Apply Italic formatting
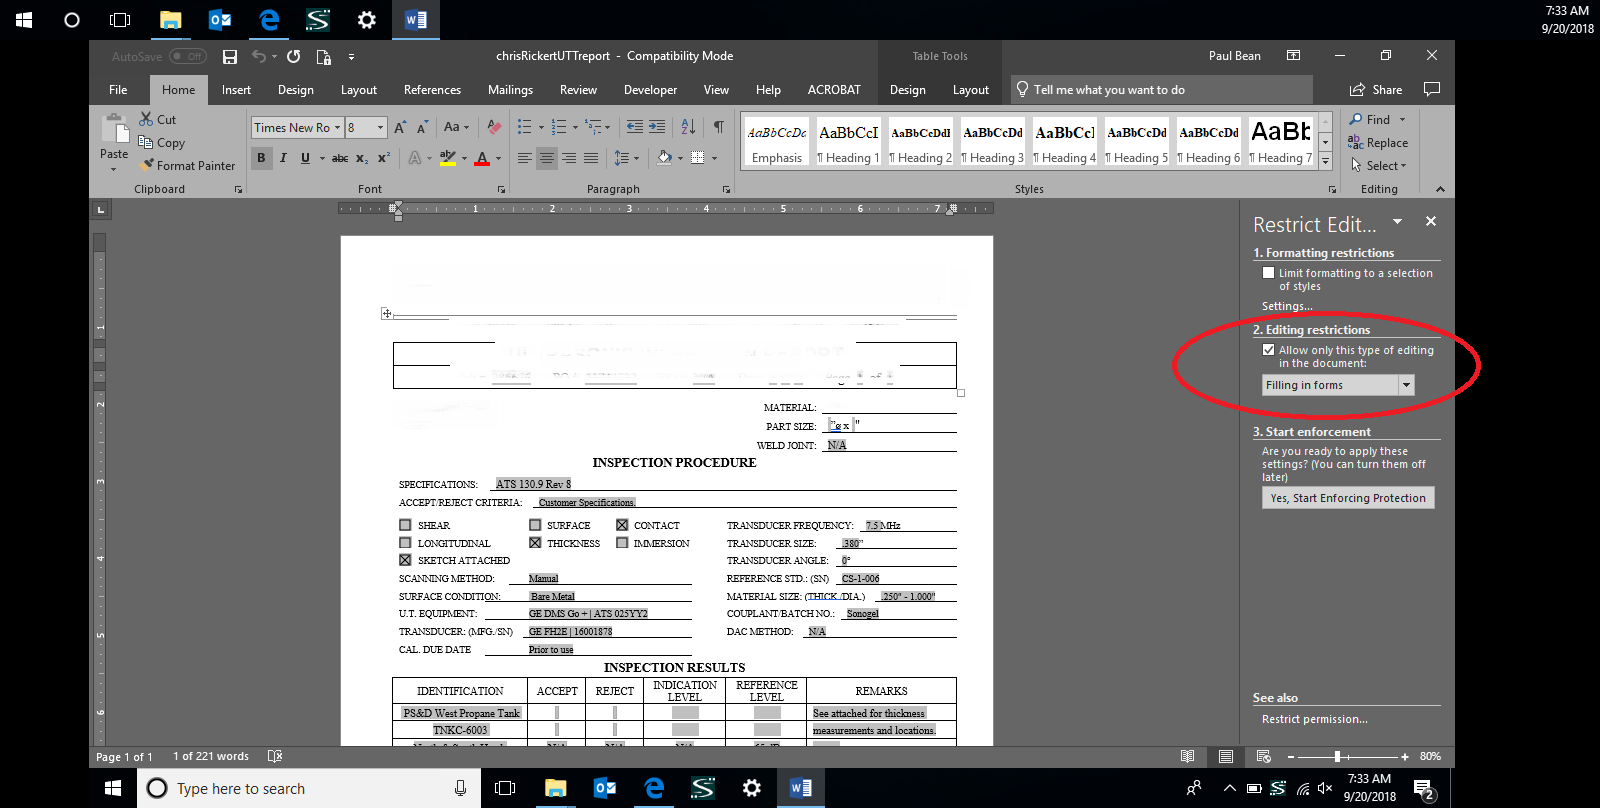The height and width of the screenshot is (808, 1600). click(x=283, y=158)
